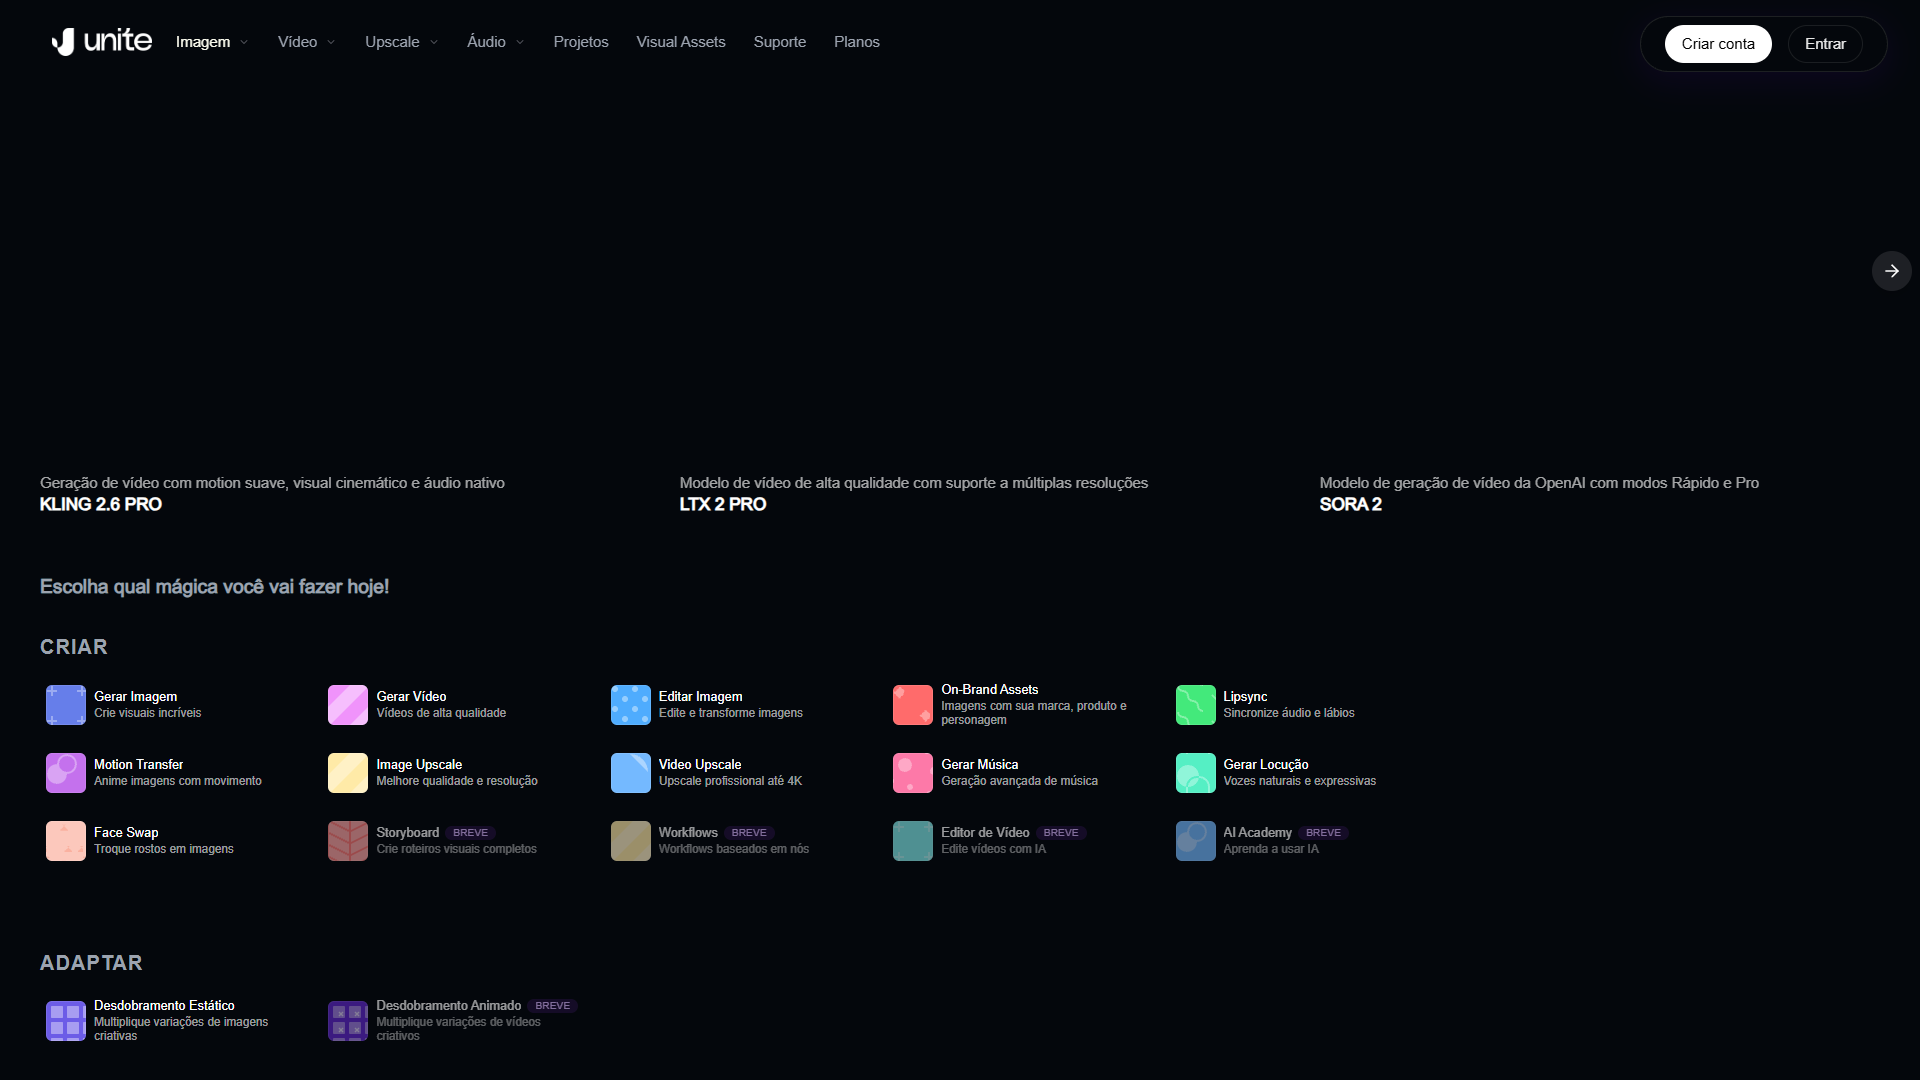Image resolution: width=1920 pixels, height=1080 pixels.
Task: Click the text 'Anime imagens com movimento'
Action: click(178, 781)
